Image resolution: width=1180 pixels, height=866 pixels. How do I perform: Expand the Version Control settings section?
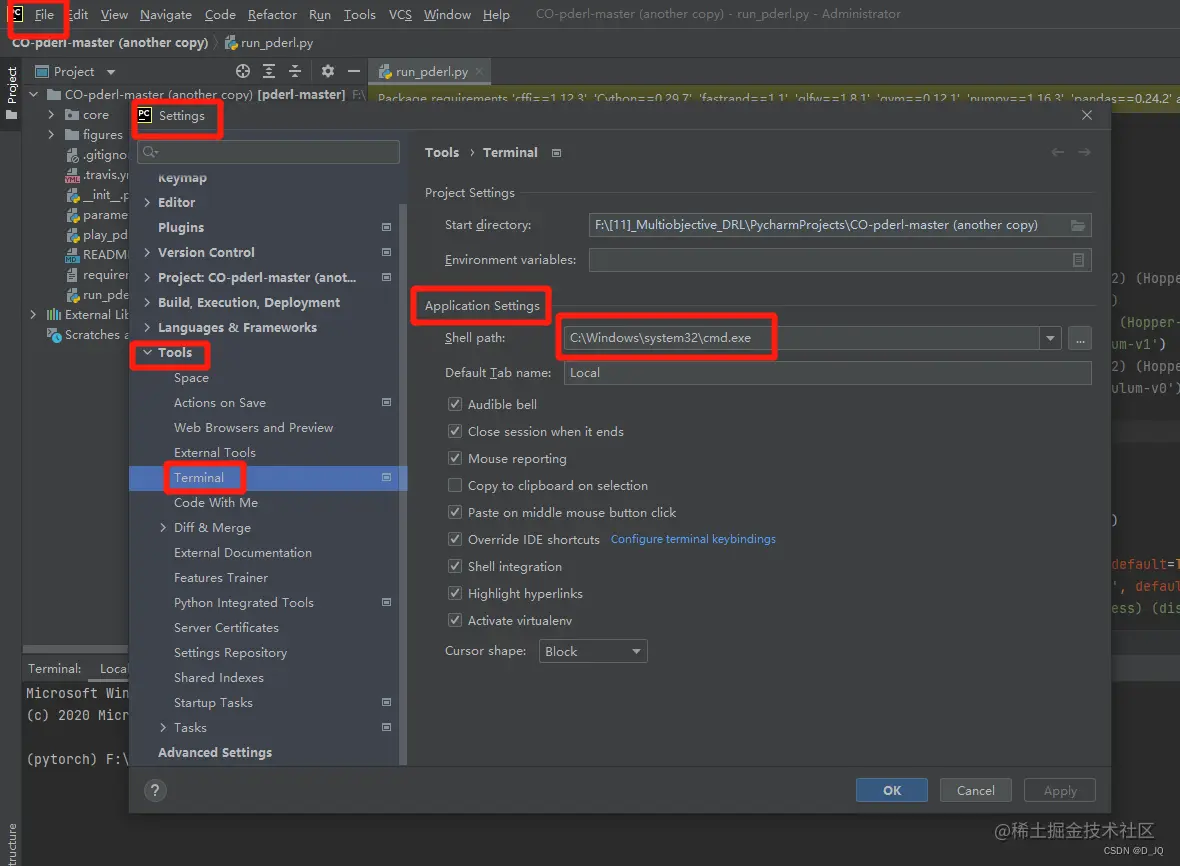[x=148, y=252]
